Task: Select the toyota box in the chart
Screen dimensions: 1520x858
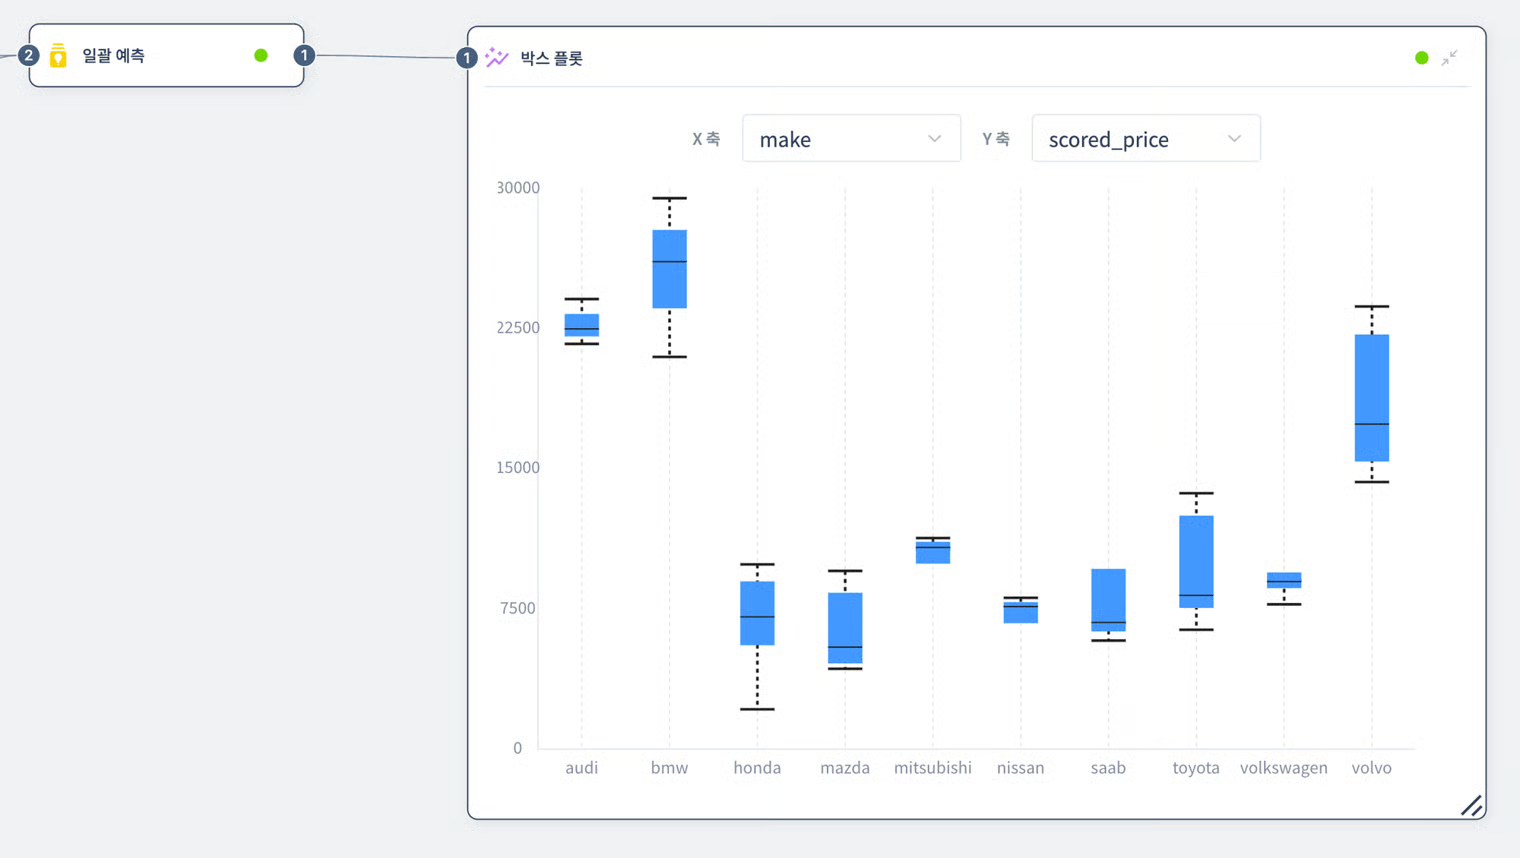Action: (1196, 561)
